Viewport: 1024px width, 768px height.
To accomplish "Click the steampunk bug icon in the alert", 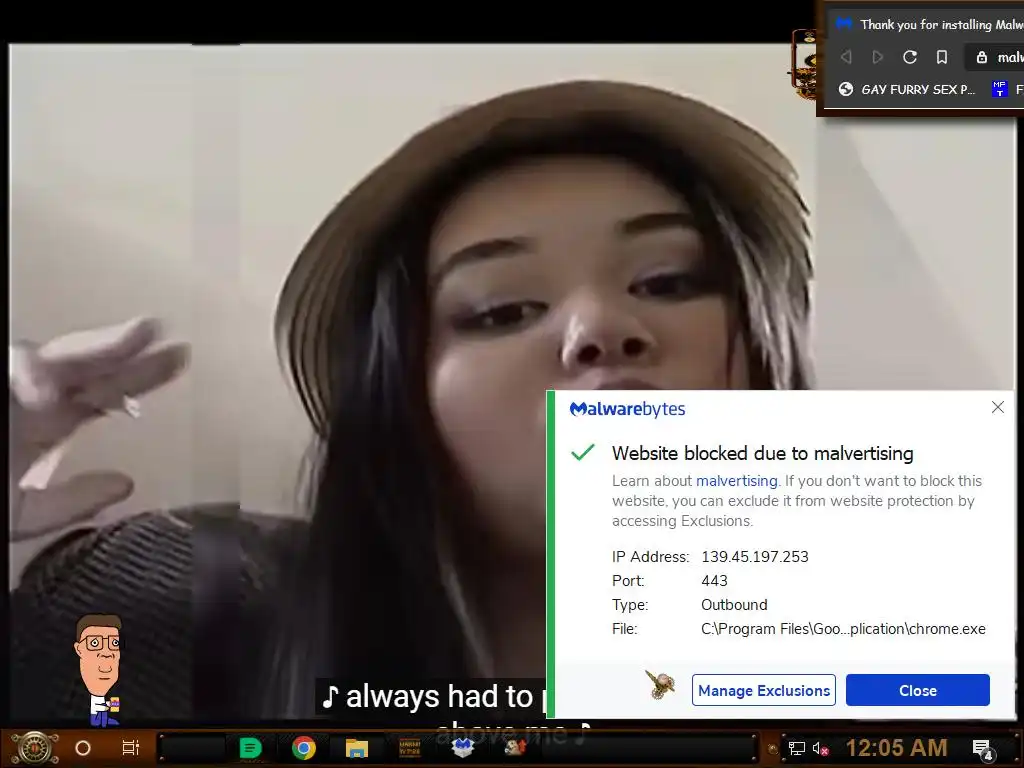I will click(660, 684).
